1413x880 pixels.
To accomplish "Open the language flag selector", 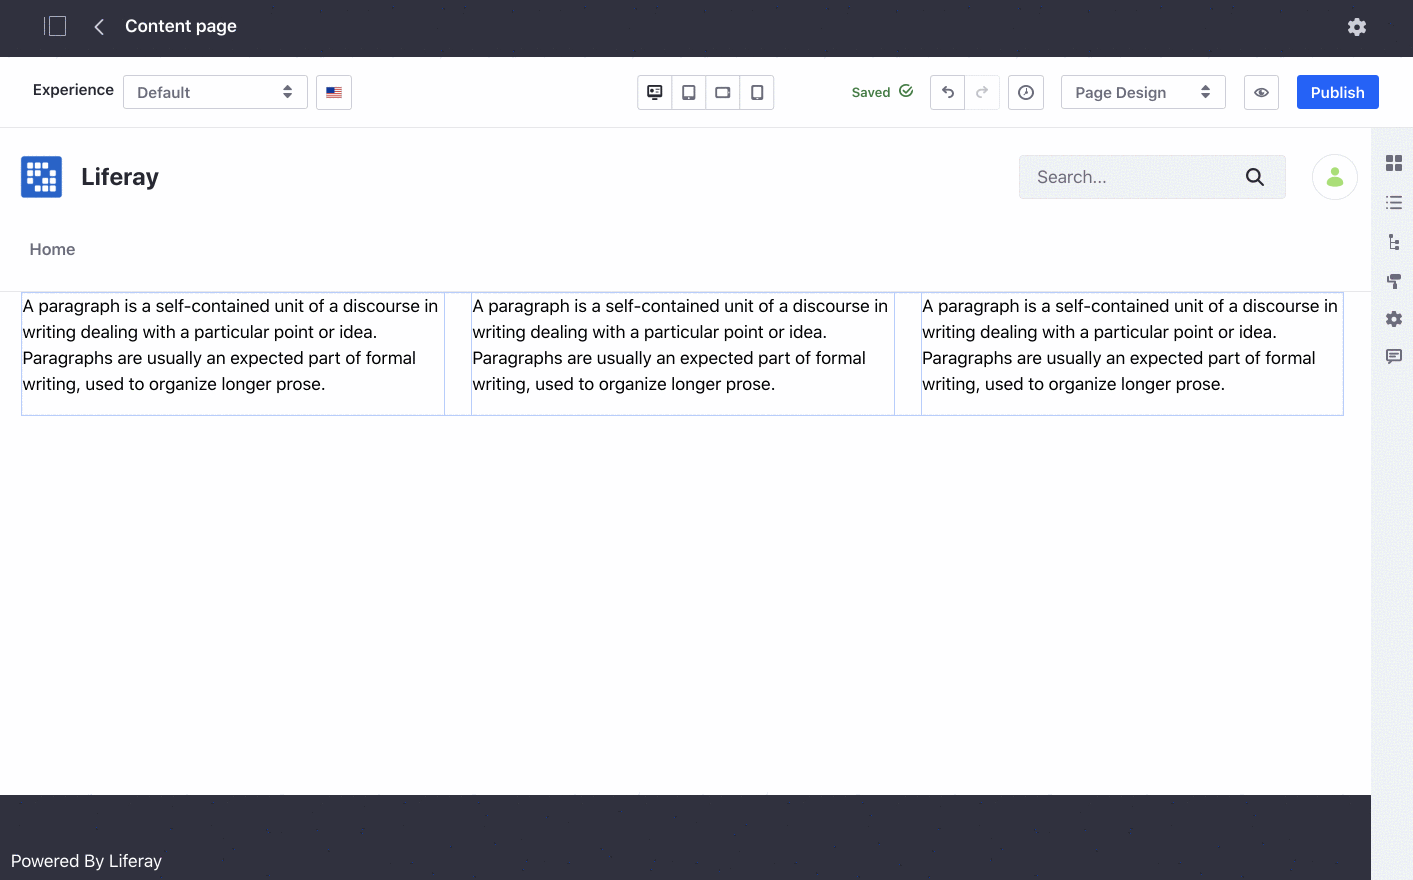I will [333, 92].
